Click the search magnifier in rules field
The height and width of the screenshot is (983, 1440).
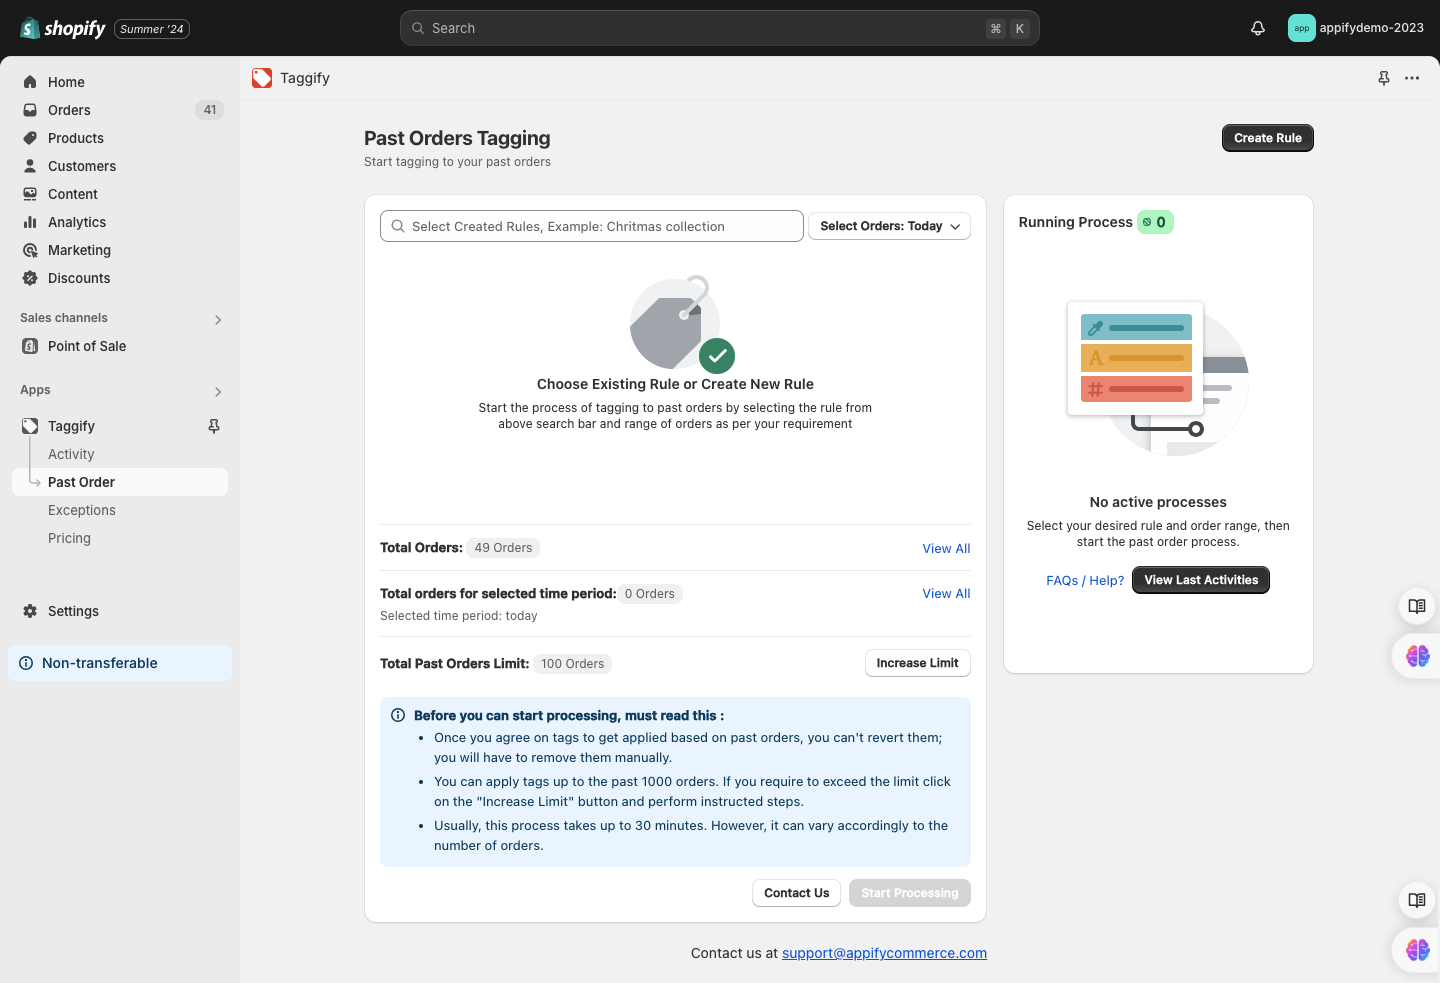398,226
